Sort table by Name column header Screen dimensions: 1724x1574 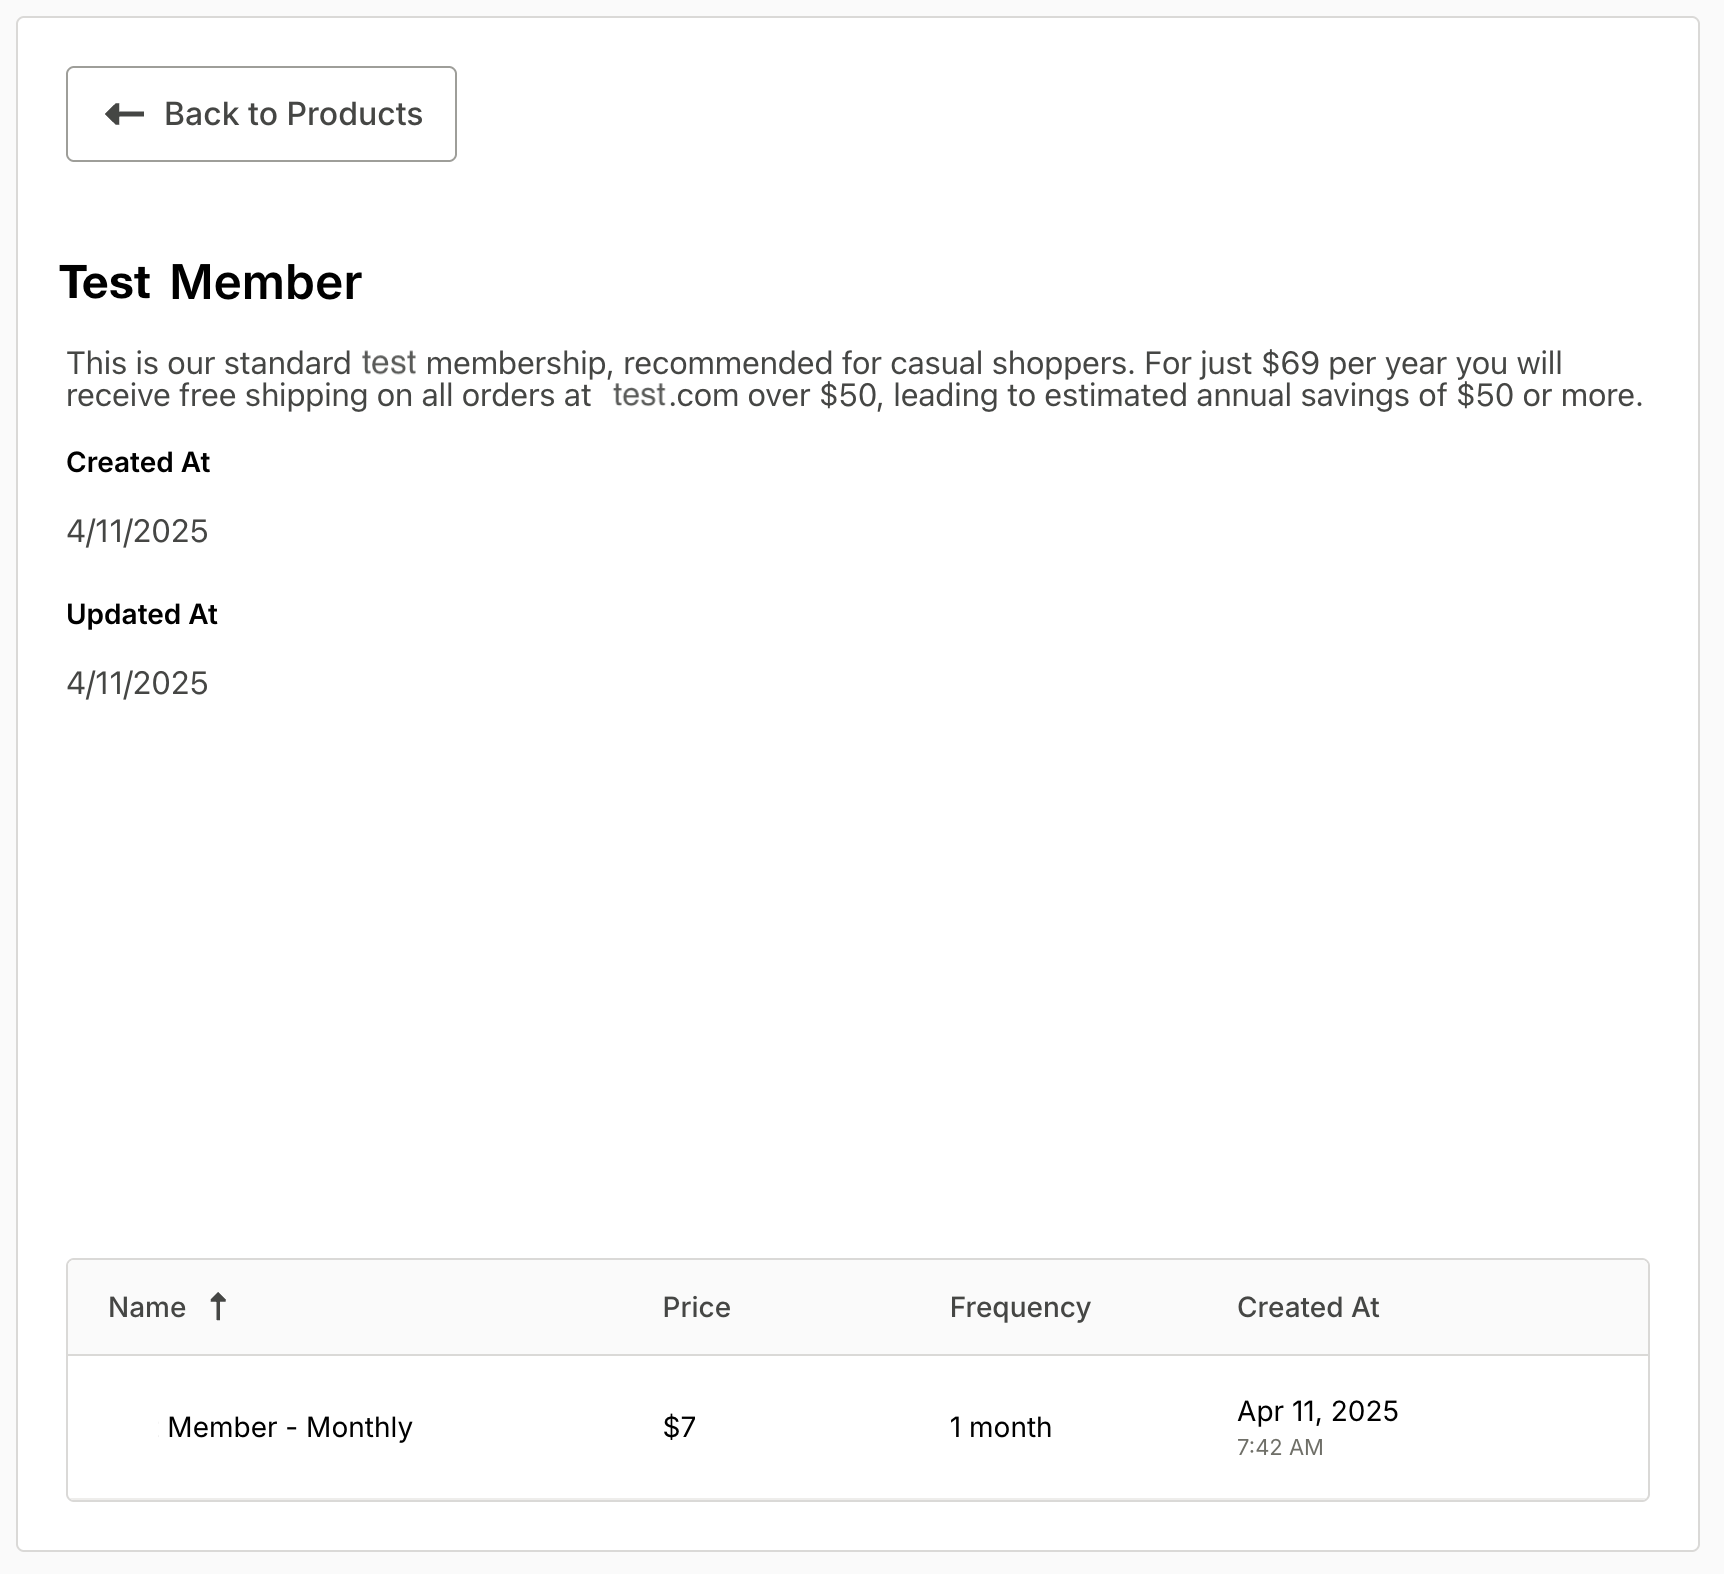point(147,1307)
